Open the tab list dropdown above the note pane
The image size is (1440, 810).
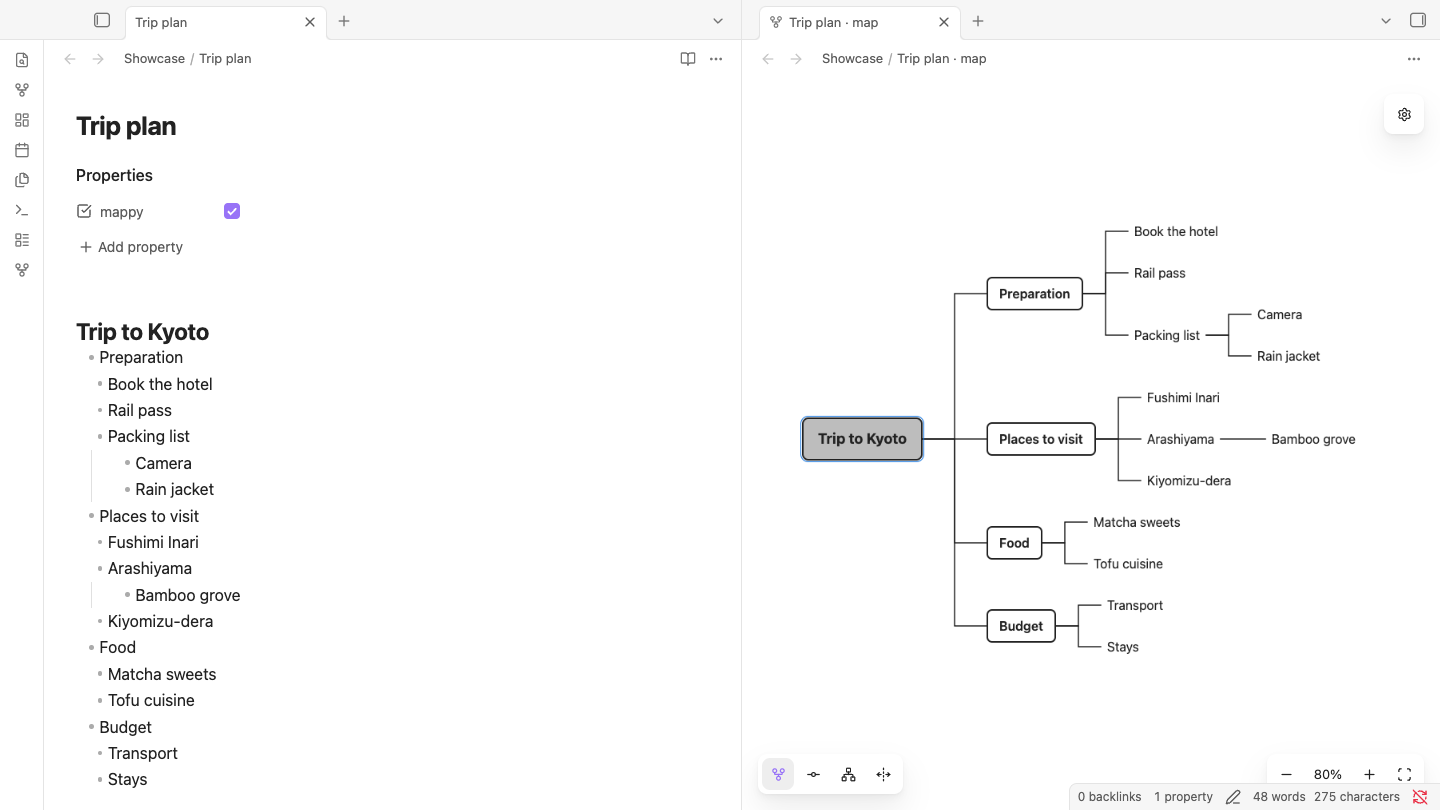(x=718, y=21)
